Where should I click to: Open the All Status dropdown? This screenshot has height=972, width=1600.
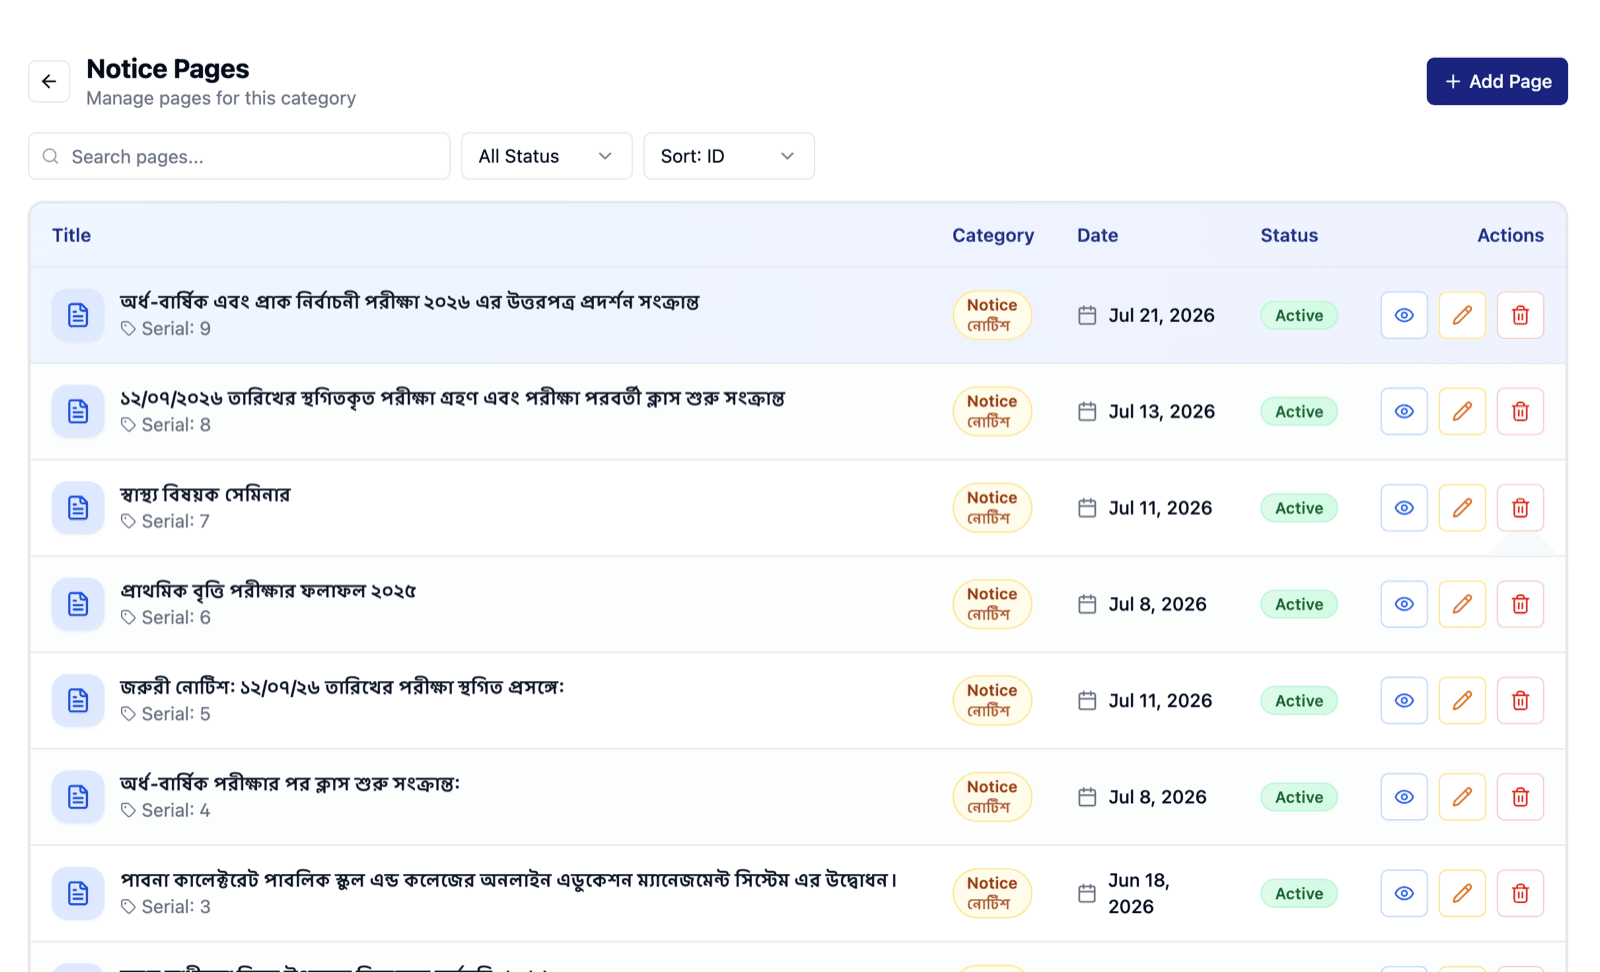click(546, 156)
